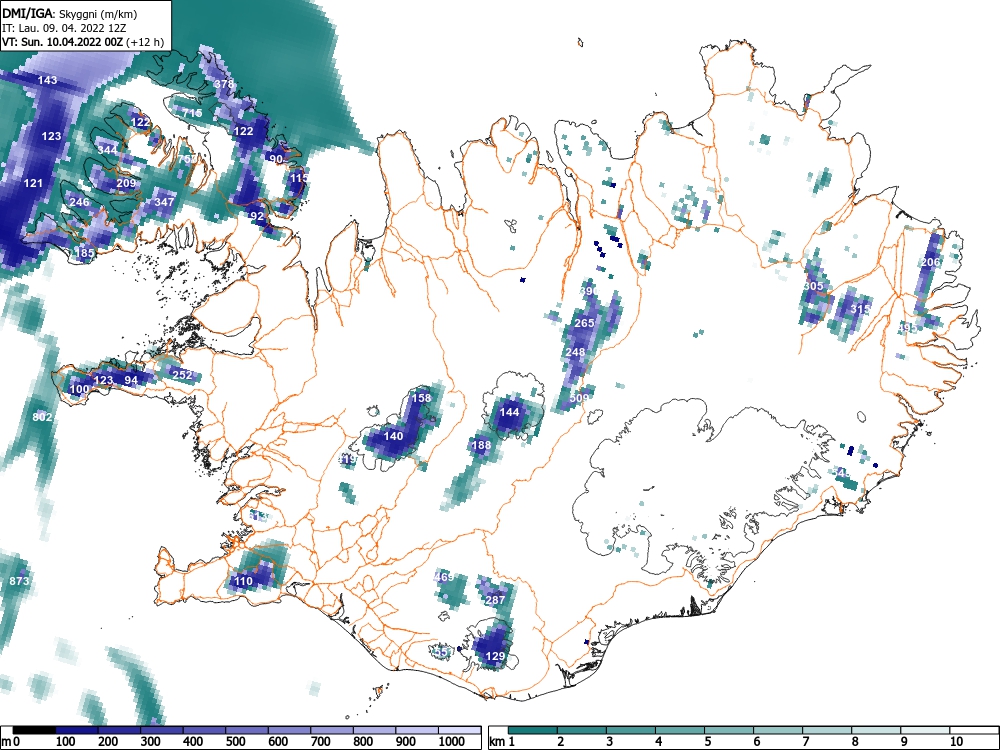The height and width of the screenshot is (750, 1000).
Task: Click the map value 246
Action: coord(80,202)
